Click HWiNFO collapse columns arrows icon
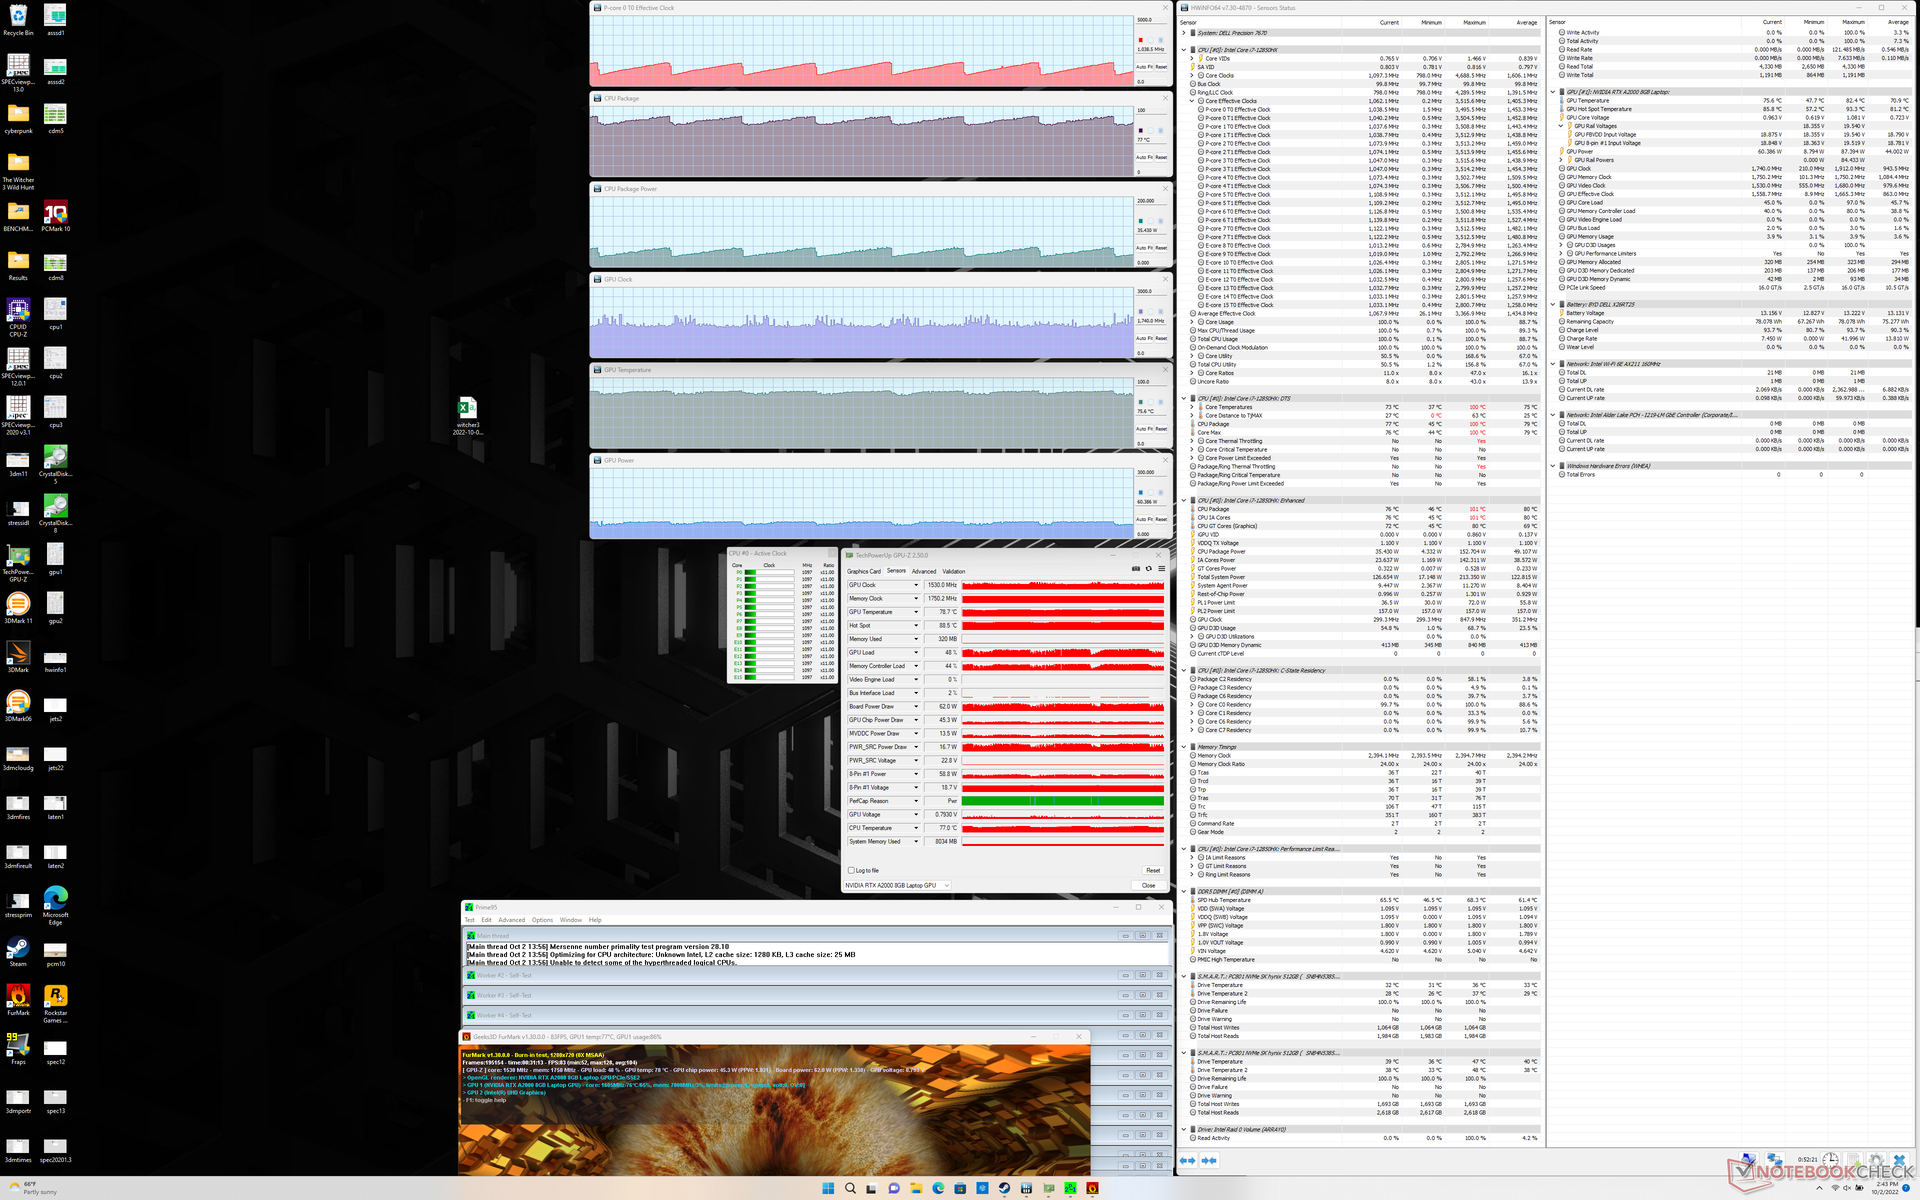The height and width of the screenshot is (1200, 1920). coord(1209,1160)
